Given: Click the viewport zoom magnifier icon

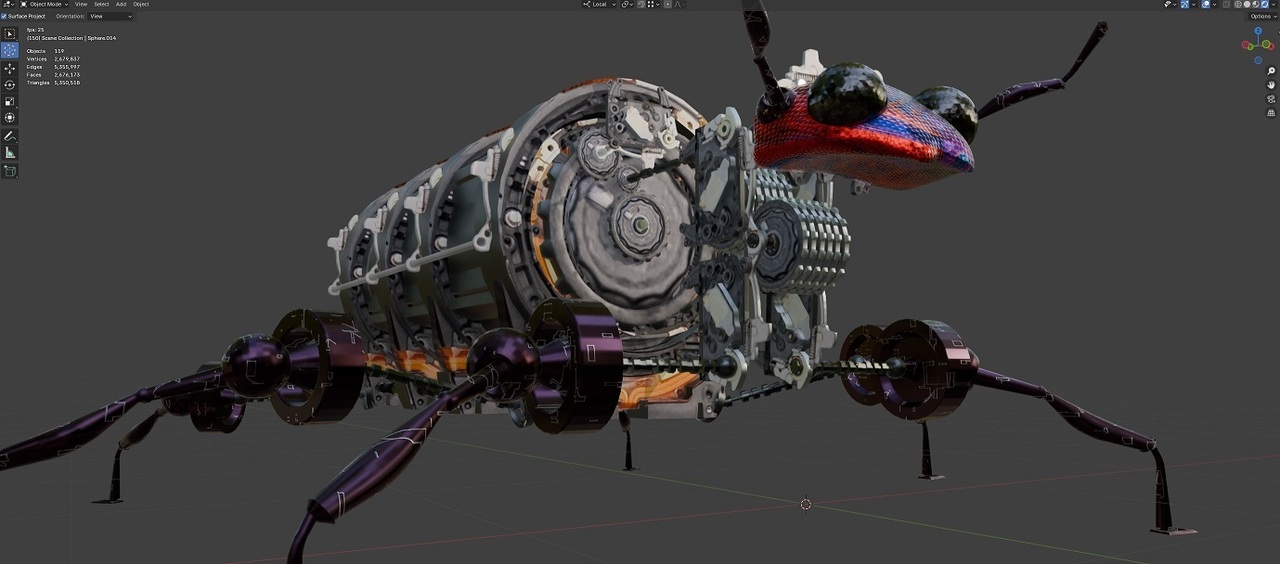Looking at the screenshot, I should coord(1271,71).
